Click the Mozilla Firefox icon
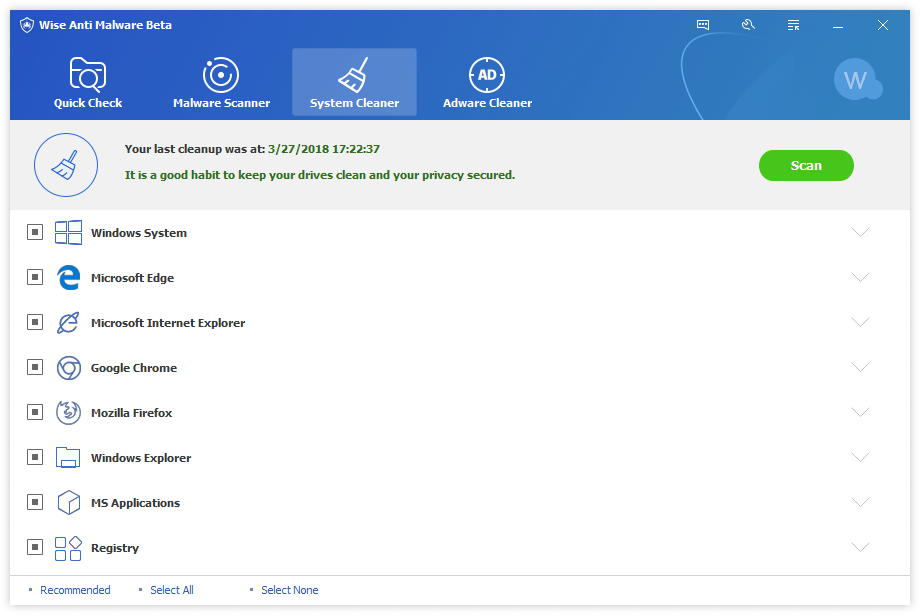 point(68,412)
